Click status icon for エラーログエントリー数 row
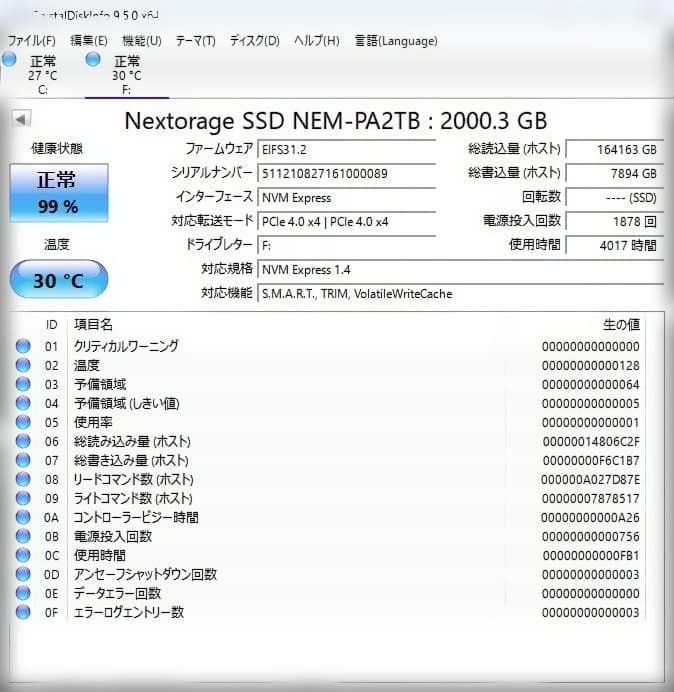The image size is (674, 692). (23, 612)
